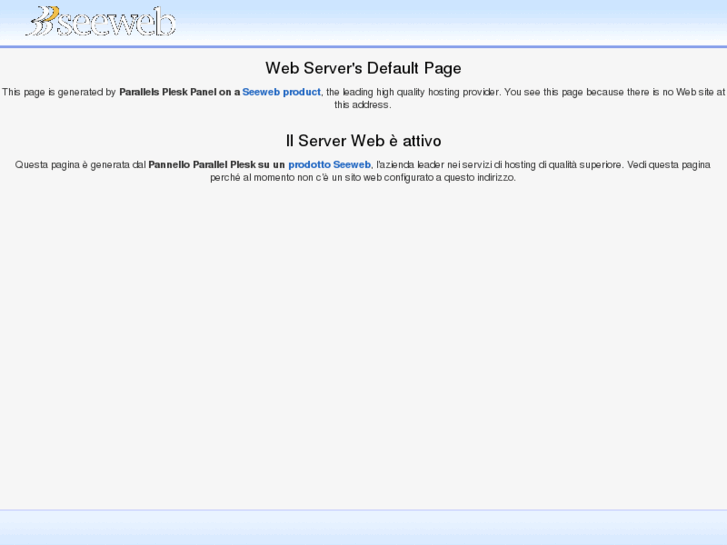
Task: Click text "the leading high quality hosting provider"
Action: coord(413,92)
